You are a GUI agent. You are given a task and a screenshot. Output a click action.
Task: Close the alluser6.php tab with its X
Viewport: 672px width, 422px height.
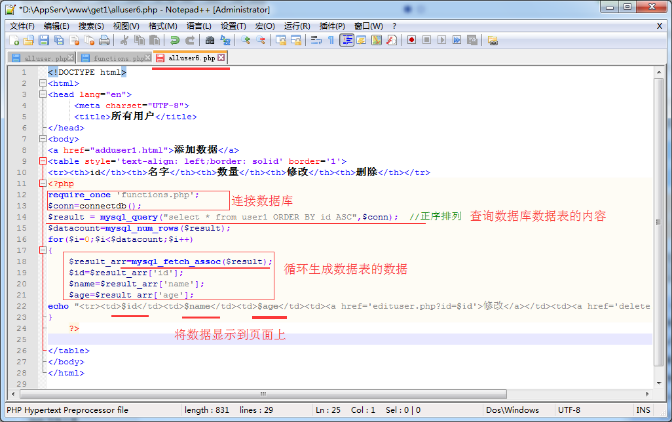(222, 58)
